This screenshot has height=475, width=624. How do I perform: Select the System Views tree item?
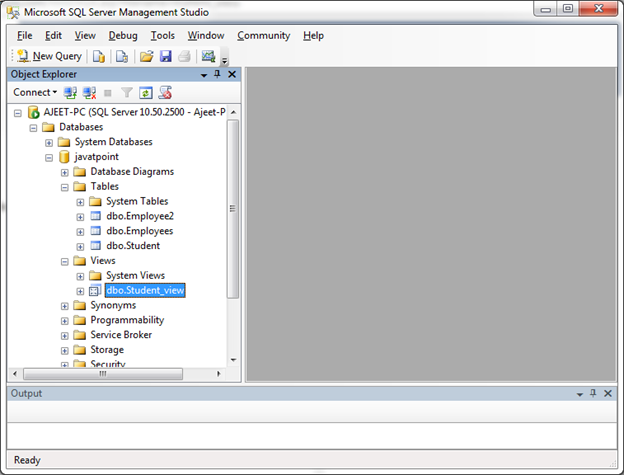[x=135, y=275]
